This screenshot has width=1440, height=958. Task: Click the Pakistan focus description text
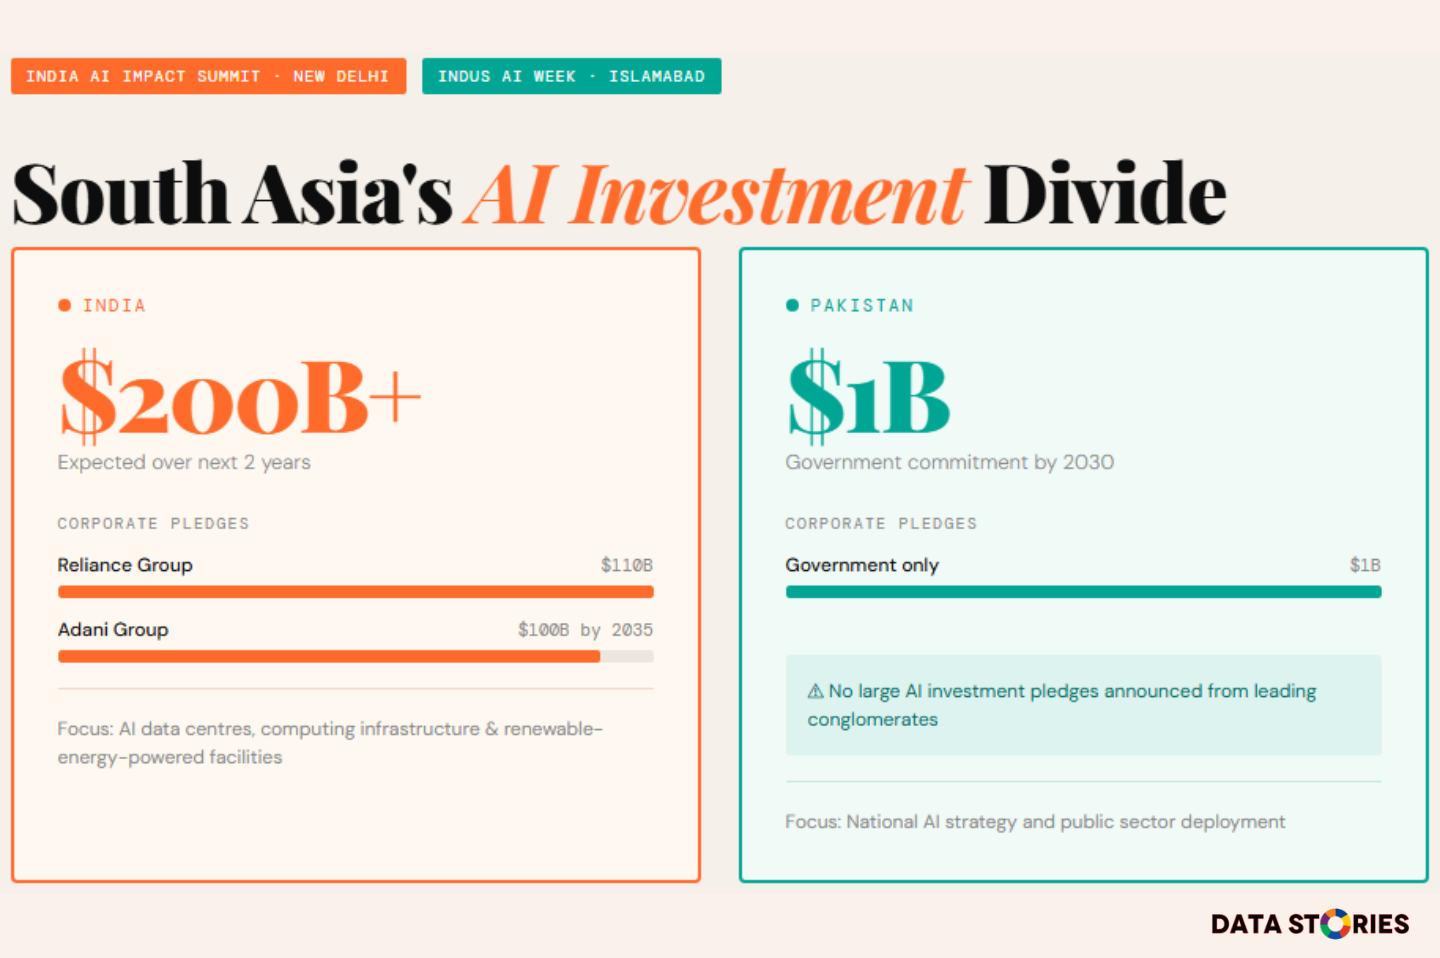(x=1035, y=822)
